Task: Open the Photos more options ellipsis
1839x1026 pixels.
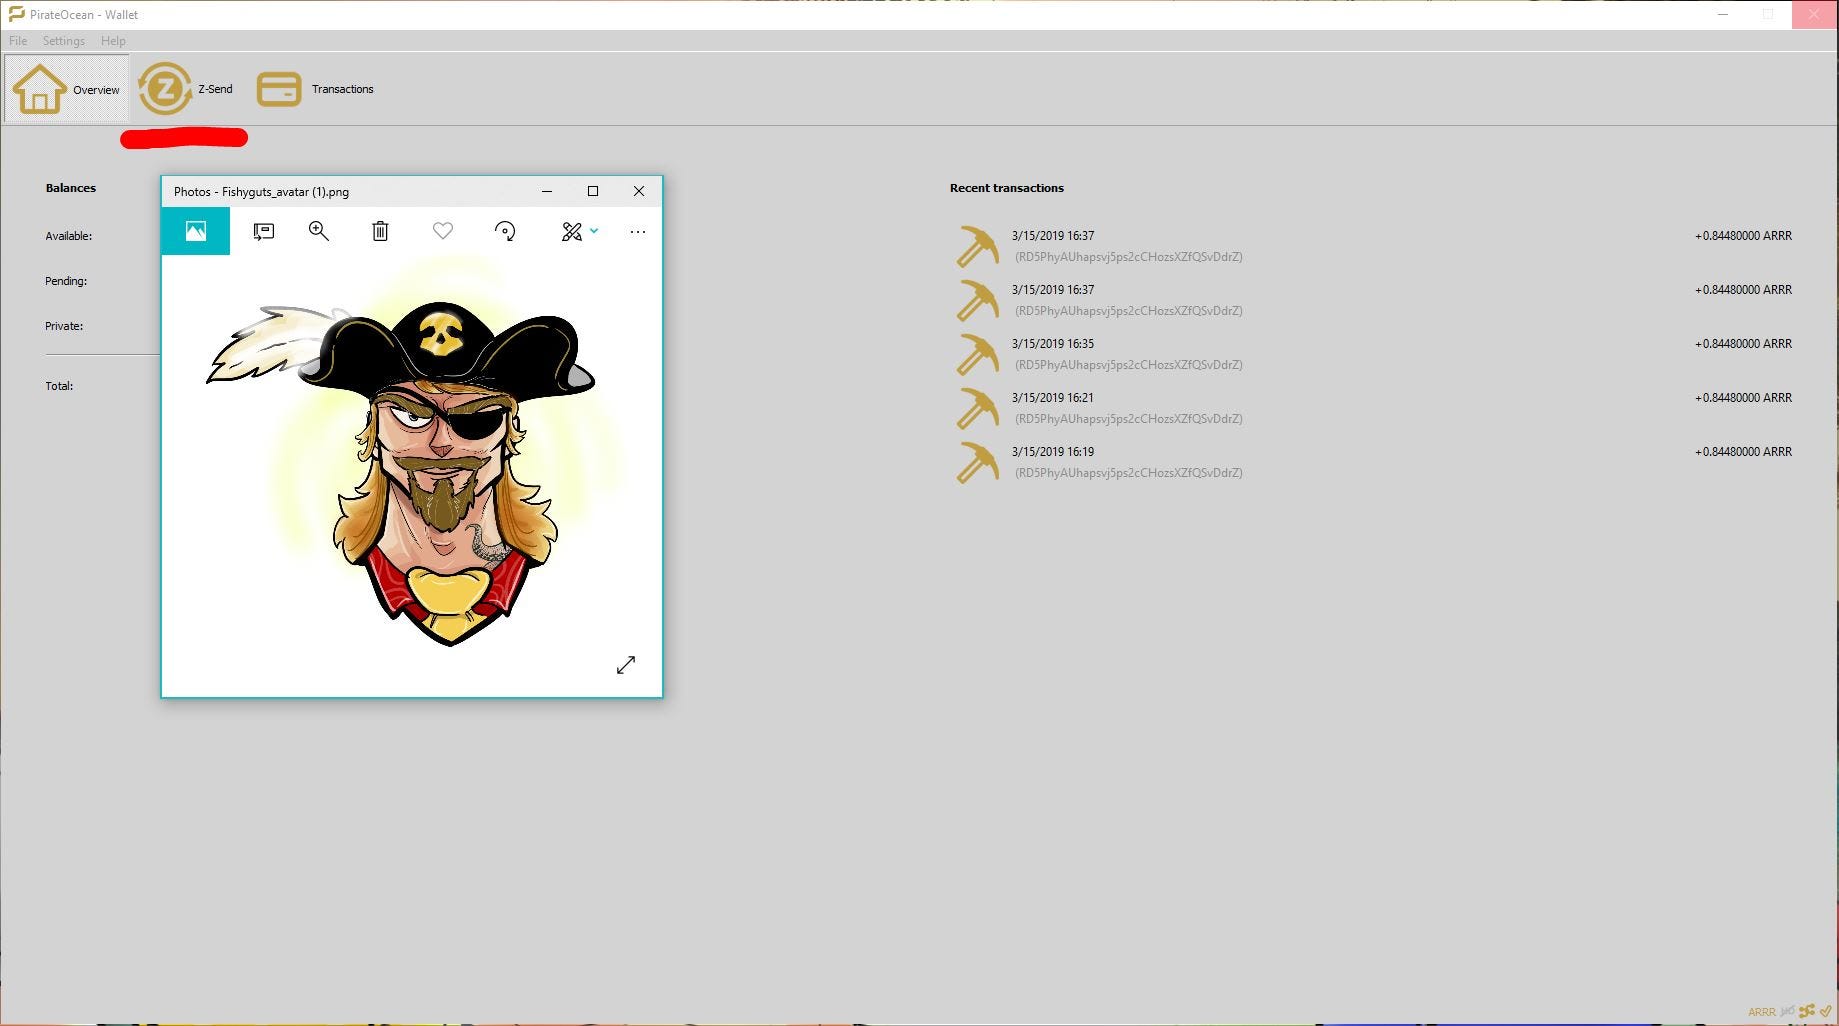Action: [x=638, y=231]
